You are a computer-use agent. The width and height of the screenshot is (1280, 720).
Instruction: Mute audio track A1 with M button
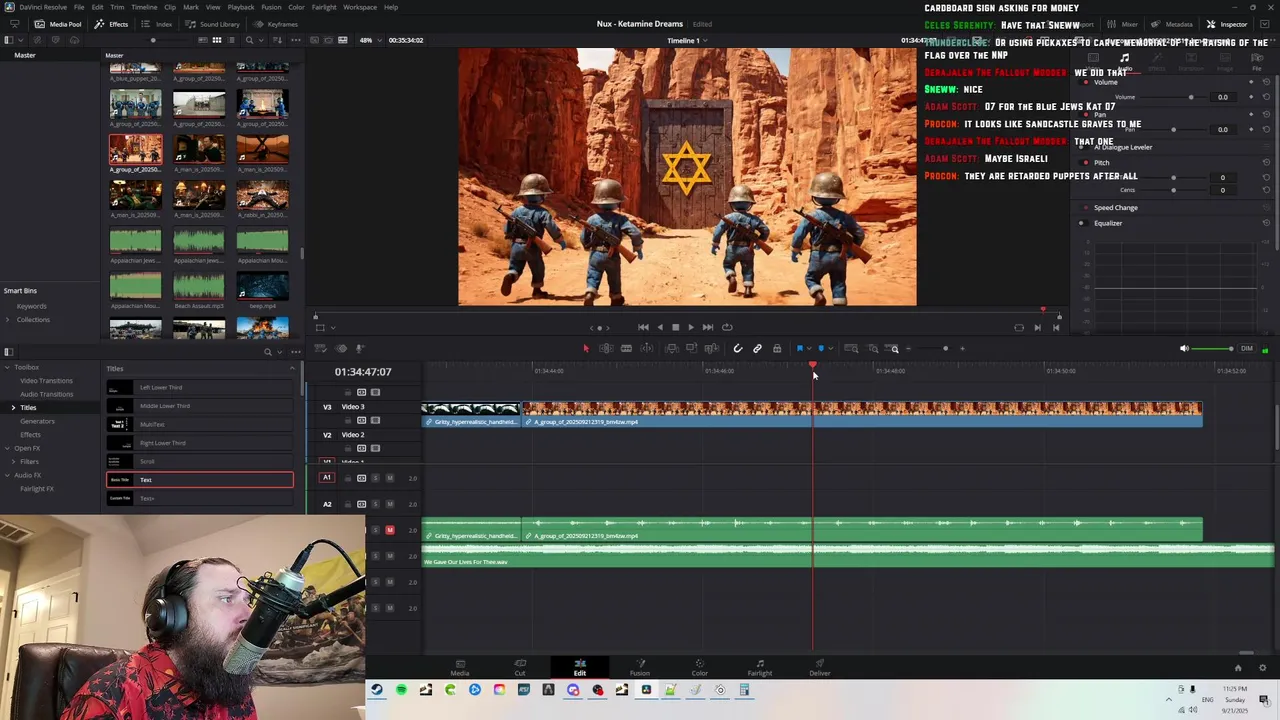pyautogui.click(x=389, y=478)
